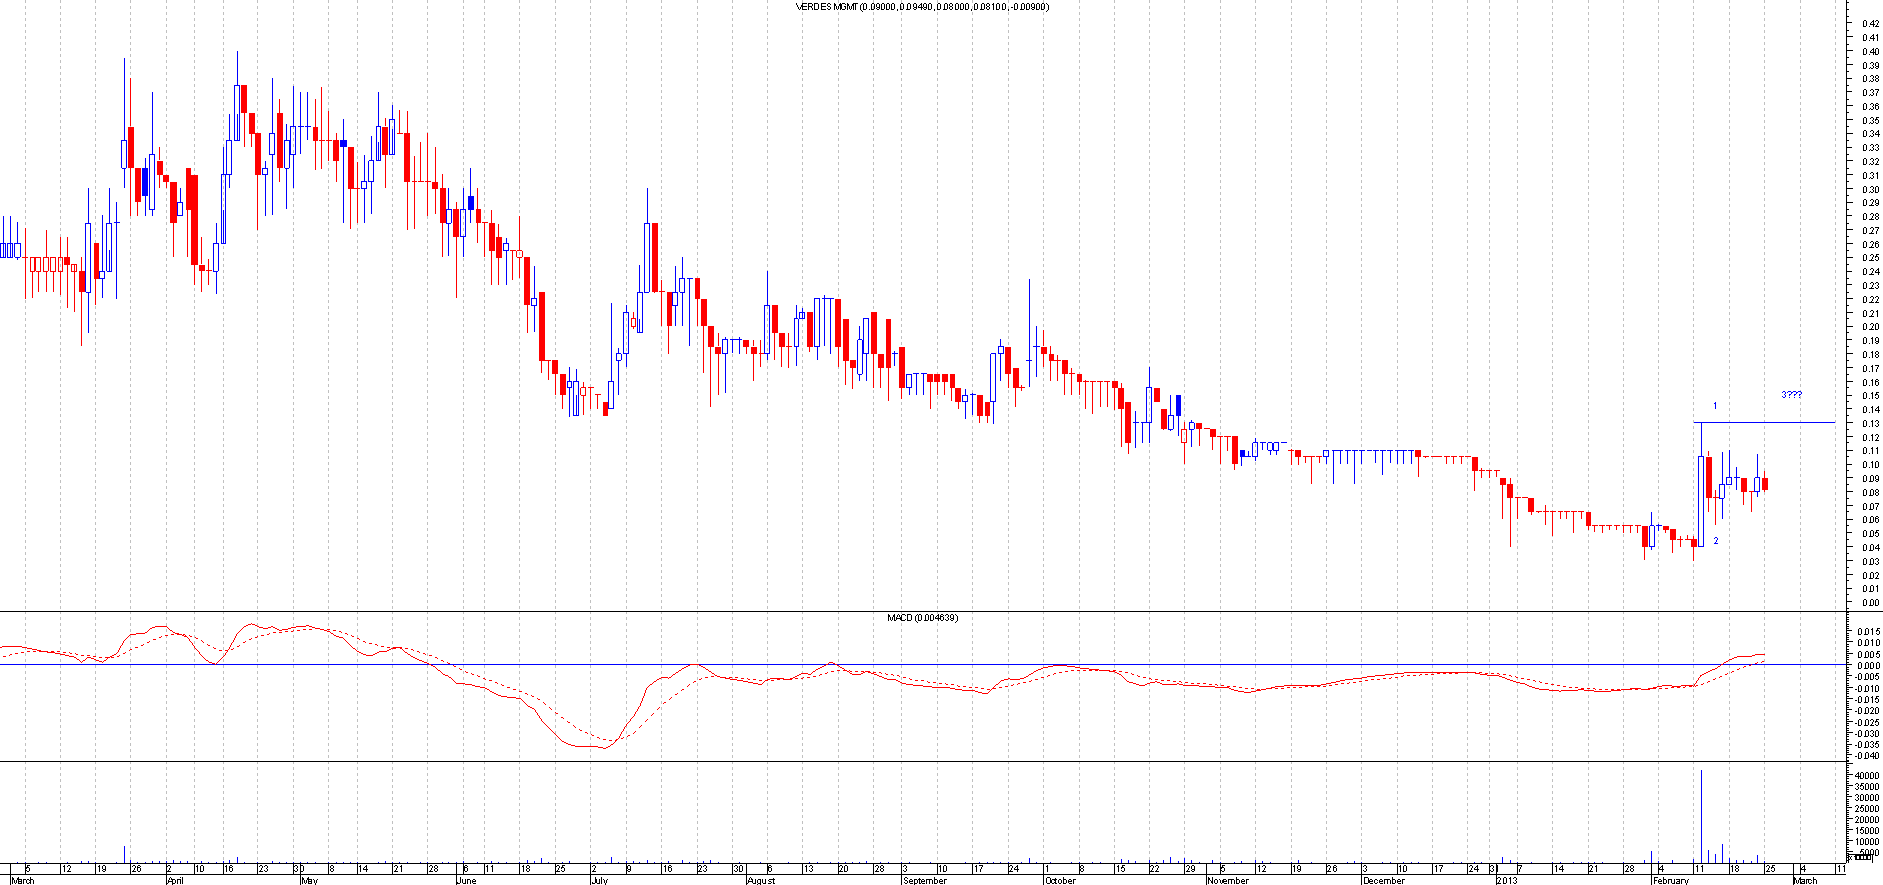Viewport: 1883px width, 885px height.
Task: Click the tallest February volume bar
Action: [1701, 816]
